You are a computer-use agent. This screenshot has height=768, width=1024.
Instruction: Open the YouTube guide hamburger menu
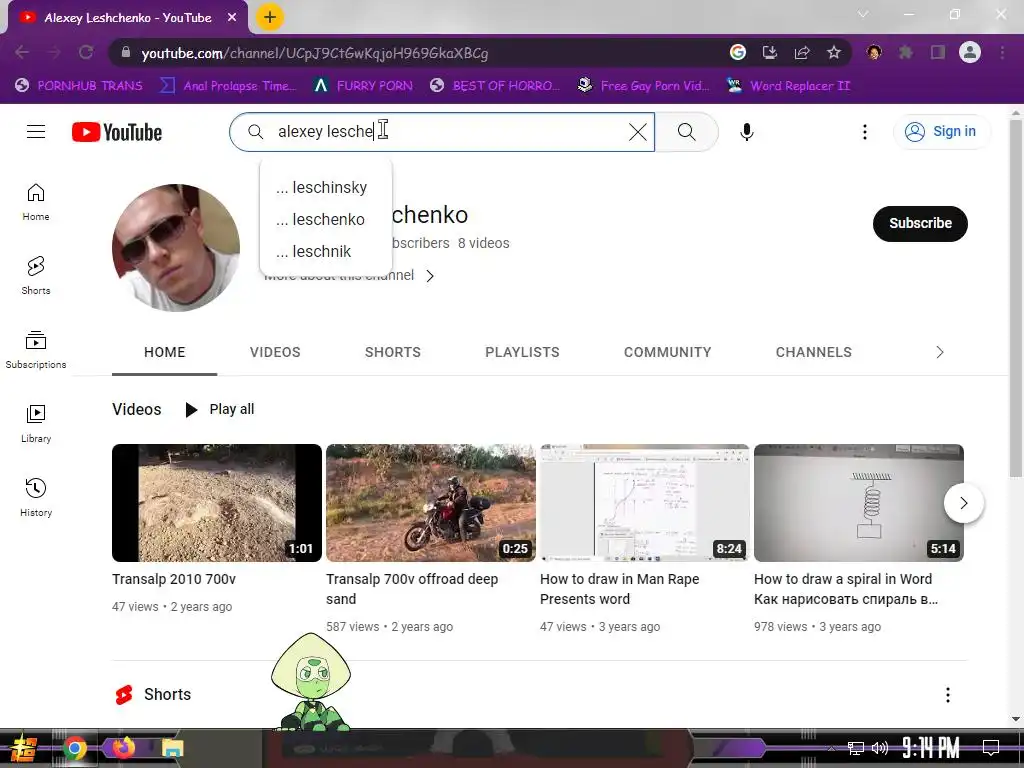(36, 132)
